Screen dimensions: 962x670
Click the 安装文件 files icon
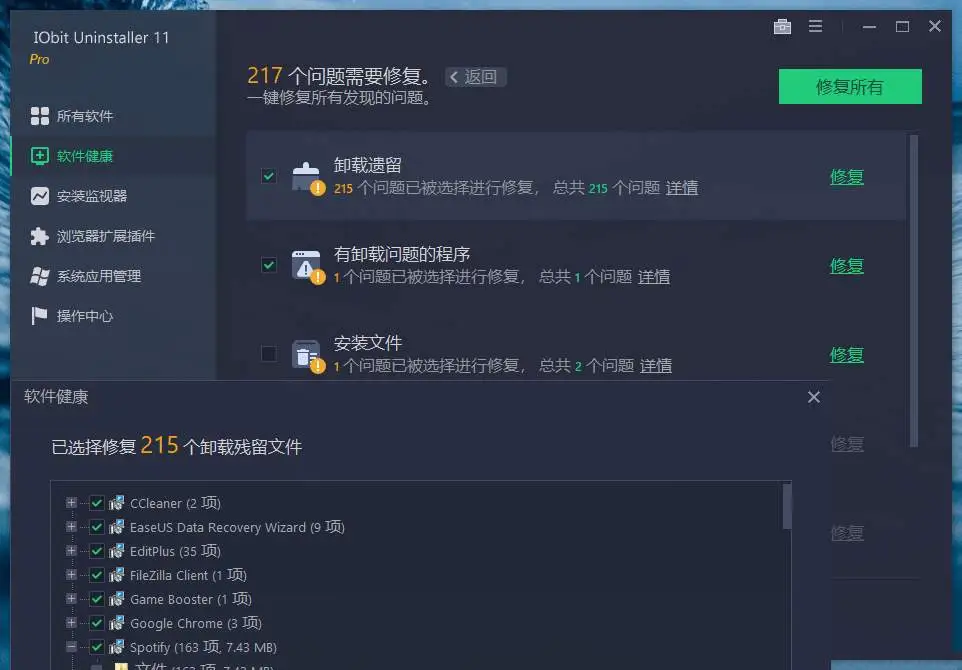307,353
